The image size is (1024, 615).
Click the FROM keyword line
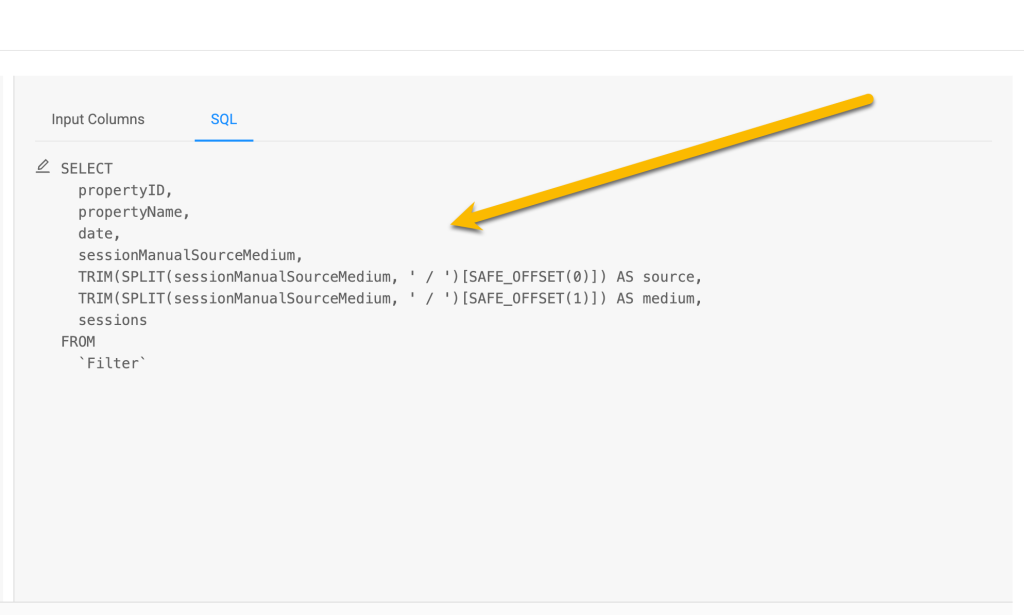click(x=78, y=341)
